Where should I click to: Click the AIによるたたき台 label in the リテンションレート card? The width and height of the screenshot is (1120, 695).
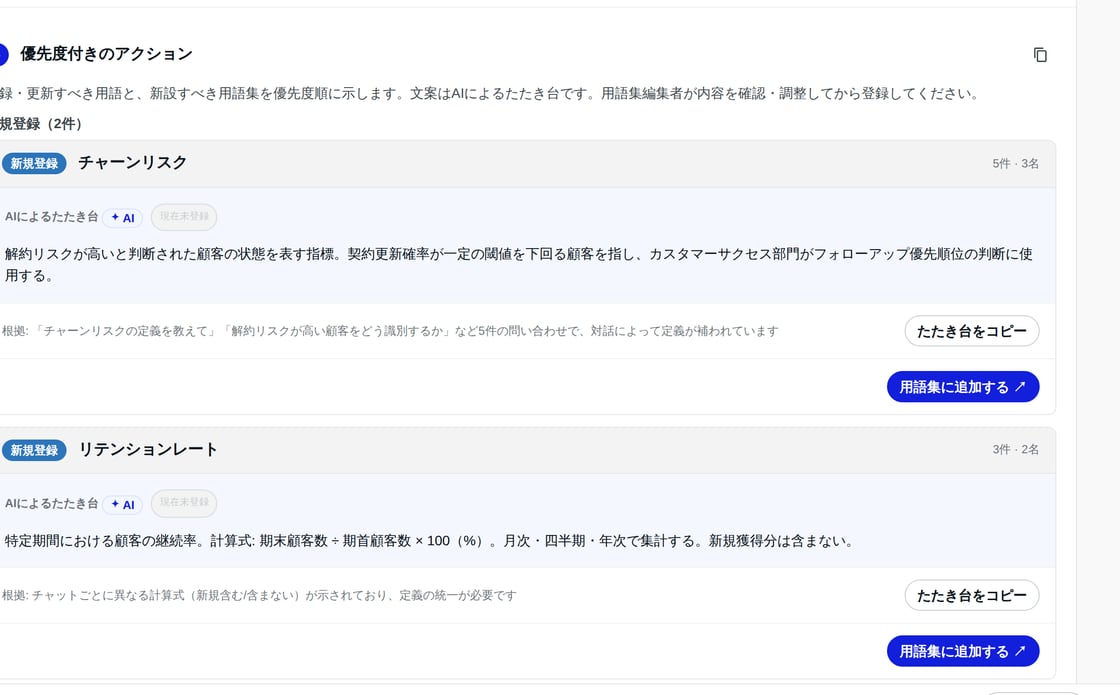[x=51, y=503]
